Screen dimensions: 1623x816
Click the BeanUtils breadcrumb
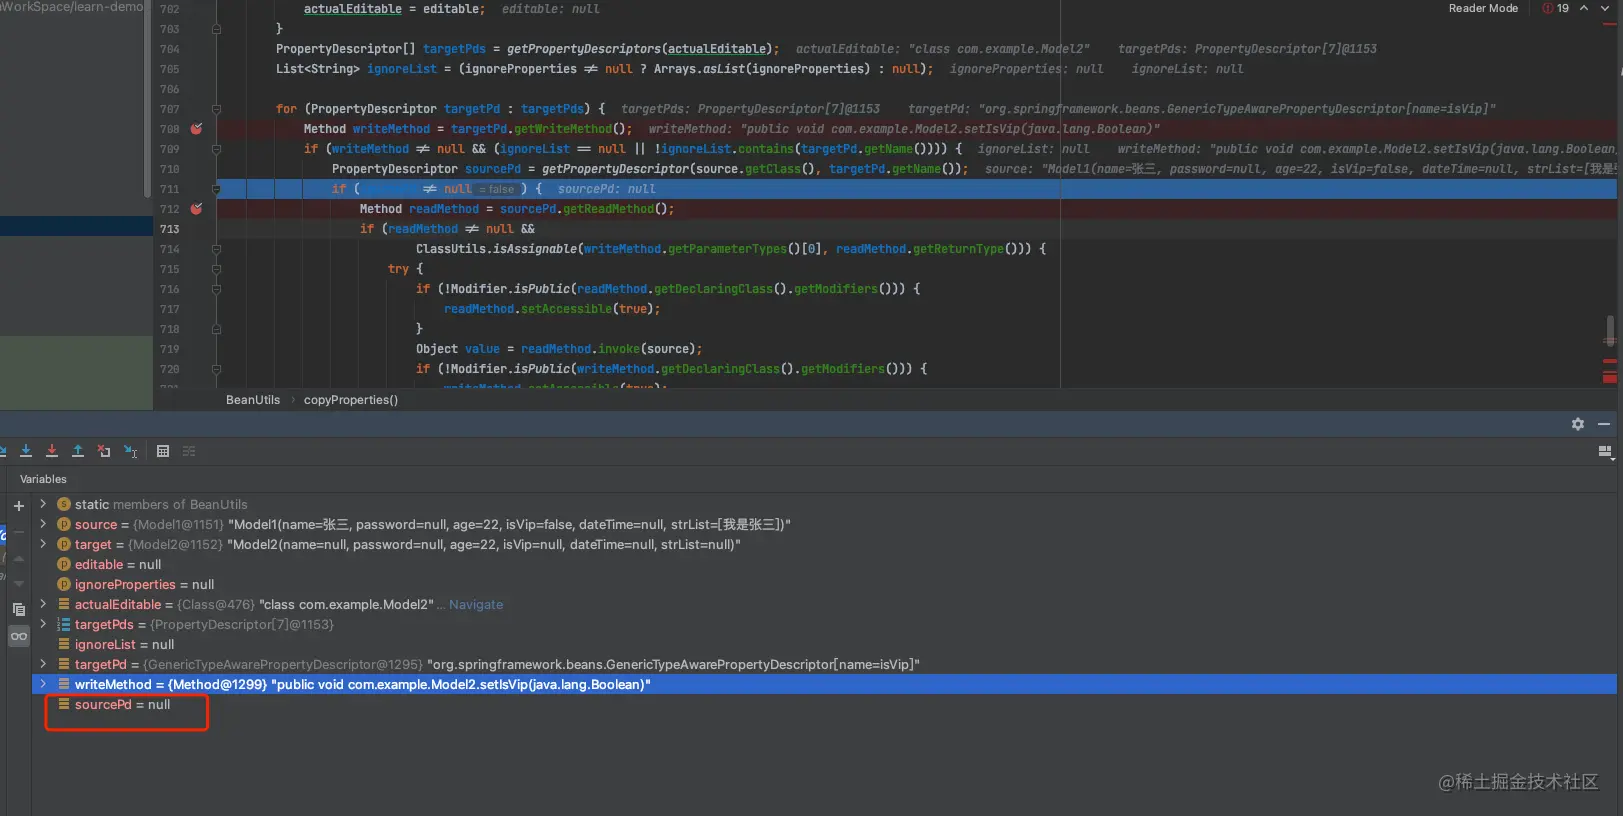coord(253,400)
